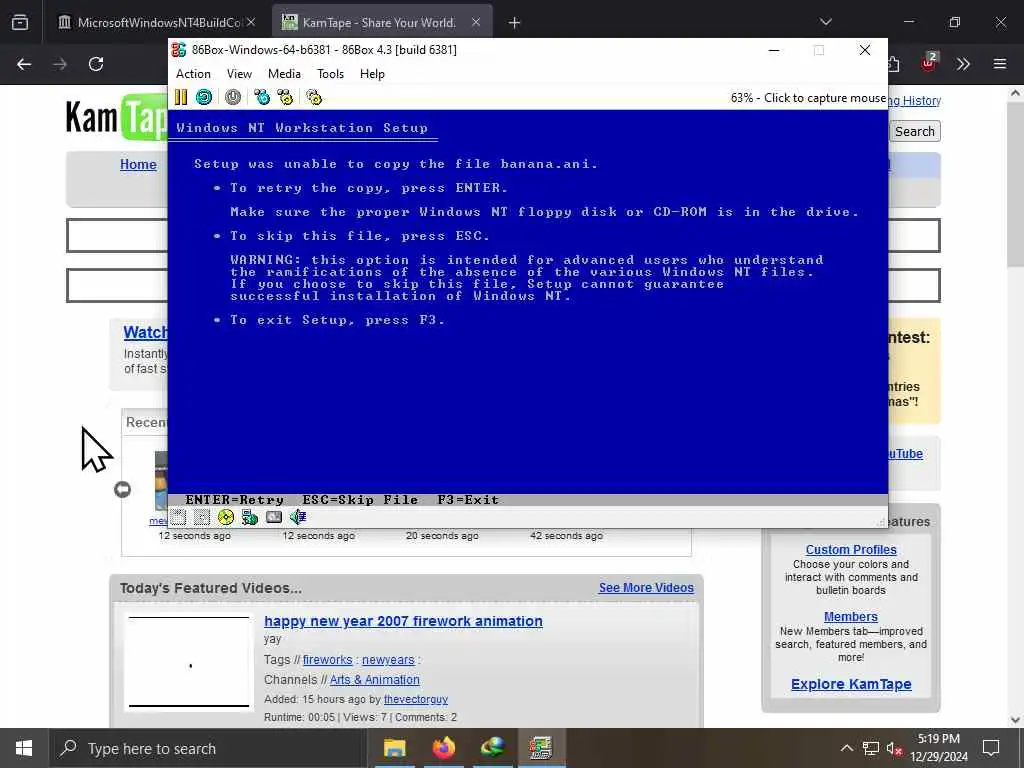1024x768 pixels.
Task: Click the 'fireworks' tag link
Action: (327, 660)
